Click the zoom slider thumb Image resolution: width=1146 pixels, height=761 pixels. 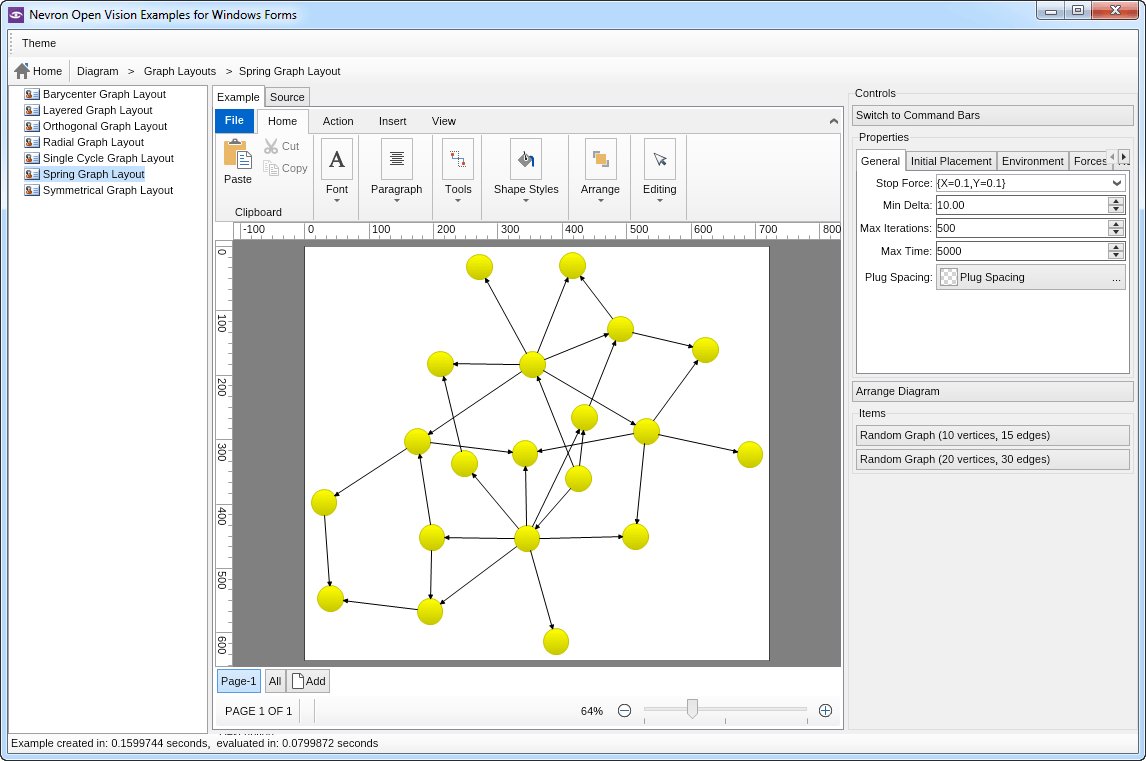coord(692,709)
